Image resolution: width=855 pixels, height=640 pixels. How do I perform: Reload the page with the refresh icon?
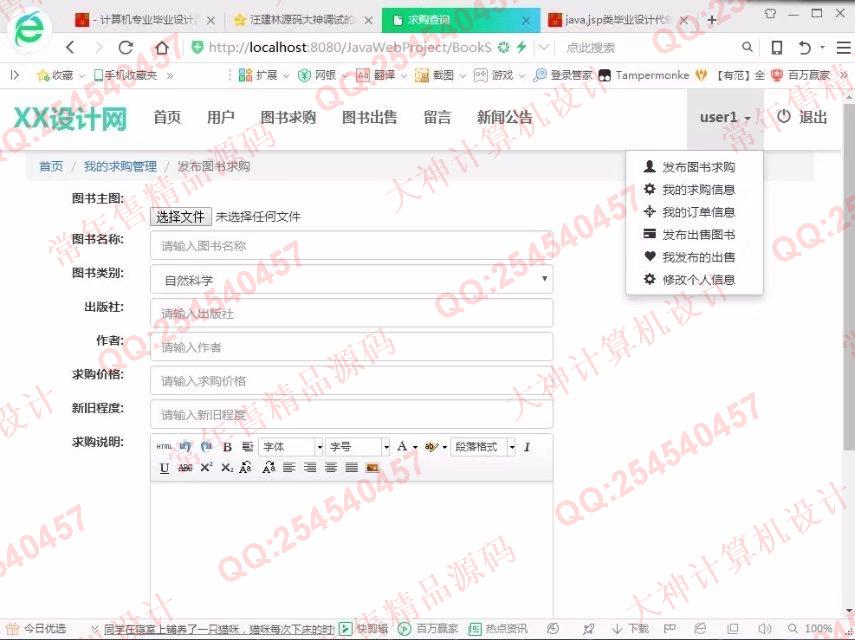[126, 48]
